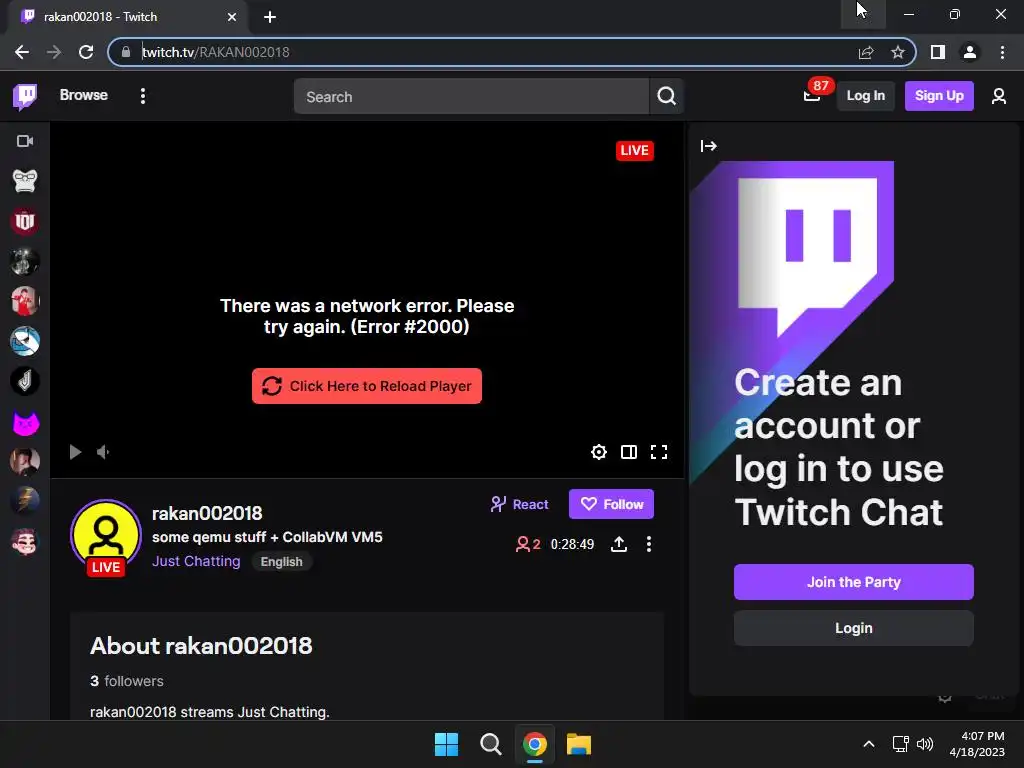This screenshot has height=768, width=1024.
Task: Click the viewer count showing 2
Action: (528, 544)
